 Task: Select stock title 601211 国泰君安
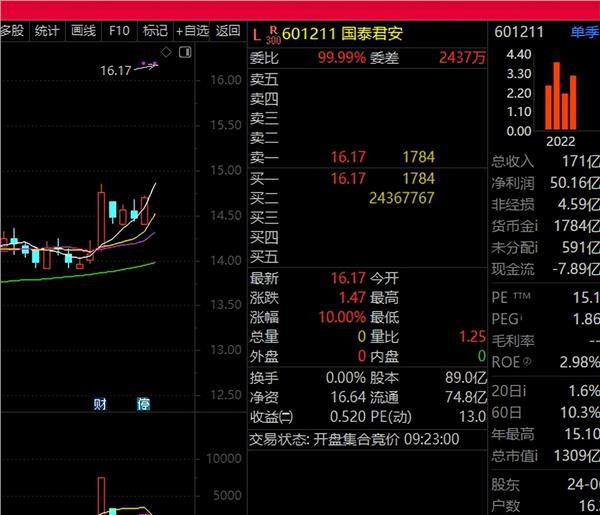pyautogui.click(x=342, y=34)
